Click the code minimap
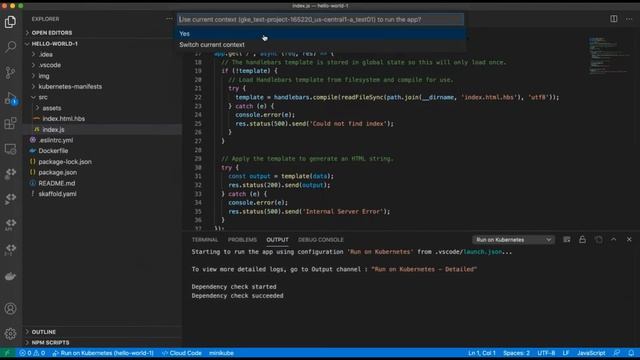 click(608, 55)
